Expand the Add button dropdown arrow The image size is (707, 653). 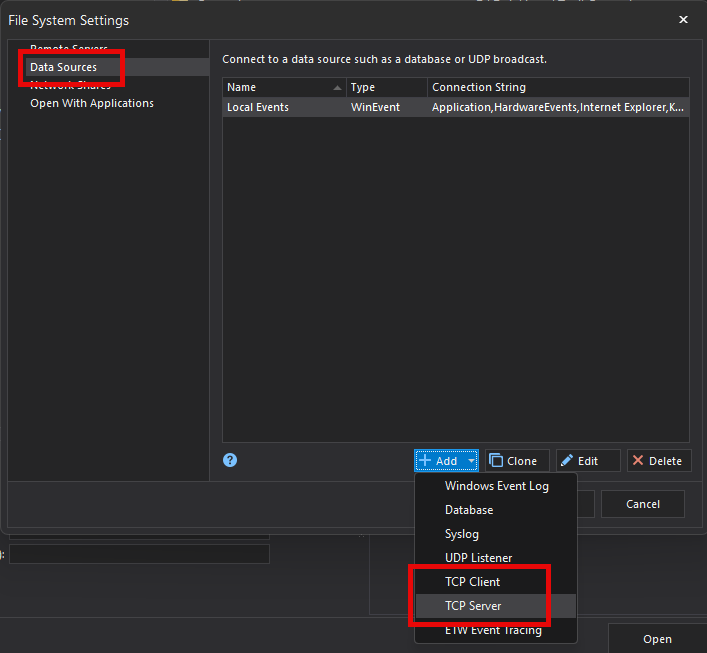[471, 460]
